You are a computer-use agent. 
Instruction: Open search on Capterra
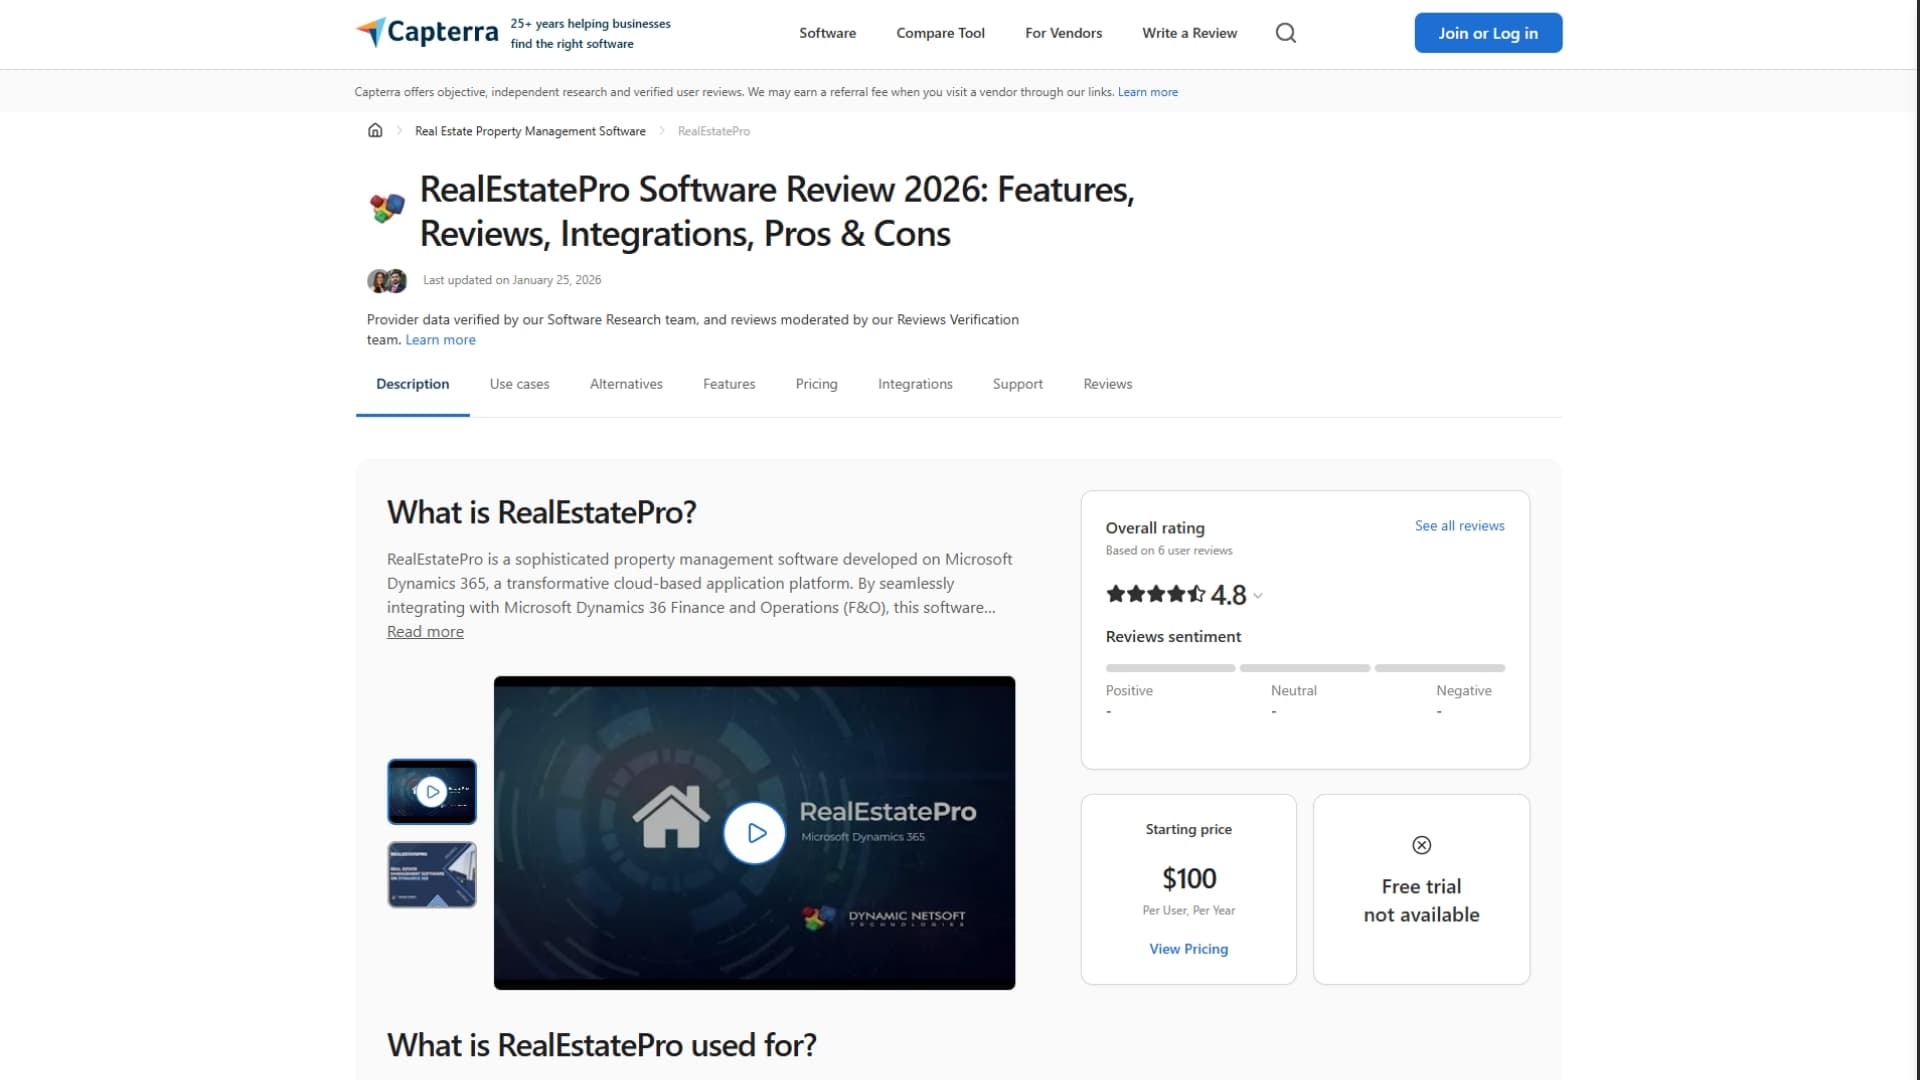1285,32
